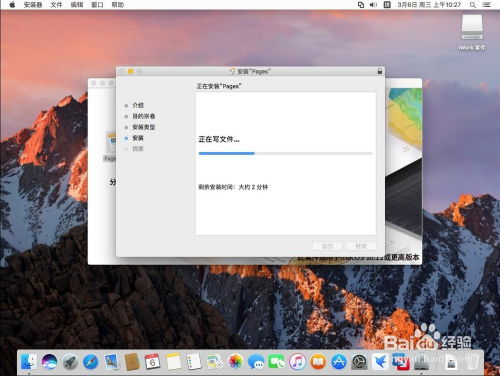Open the Installer drive icon in Dock
The image size is (500, 376).
(x=421, y=362)
